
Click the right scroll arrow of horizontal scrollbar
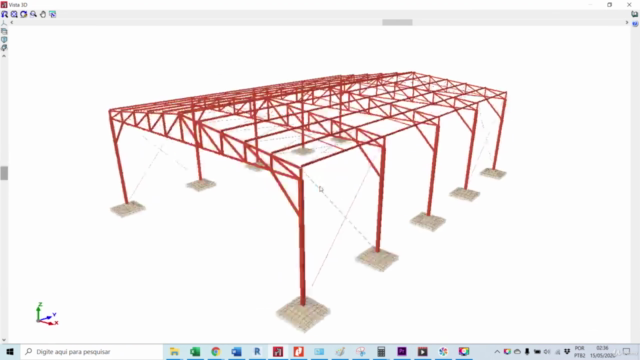(x=627, y=22)
